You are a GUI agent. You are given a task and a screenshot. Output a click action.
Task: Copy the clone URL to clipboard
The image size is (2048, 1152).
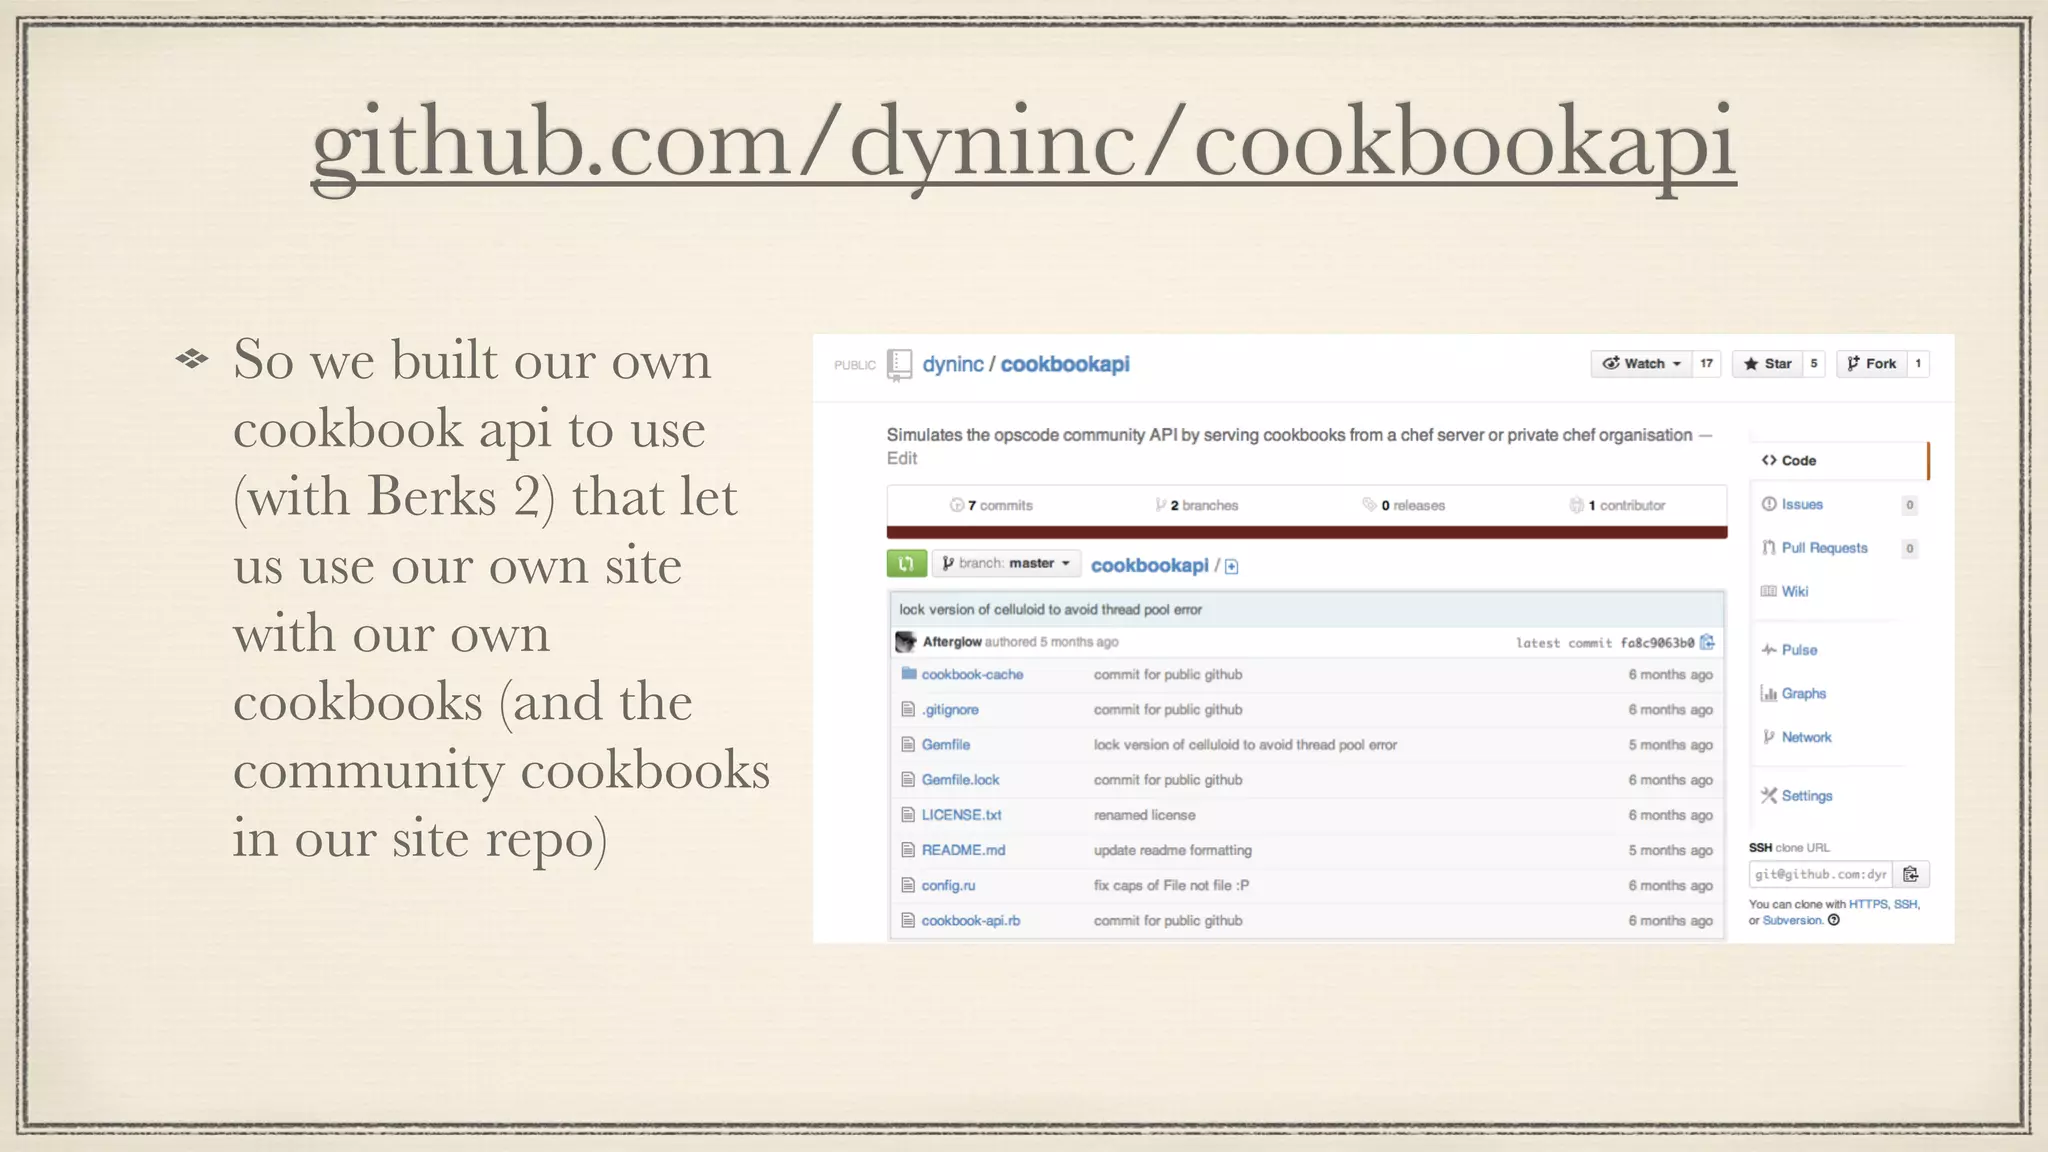1910,874
